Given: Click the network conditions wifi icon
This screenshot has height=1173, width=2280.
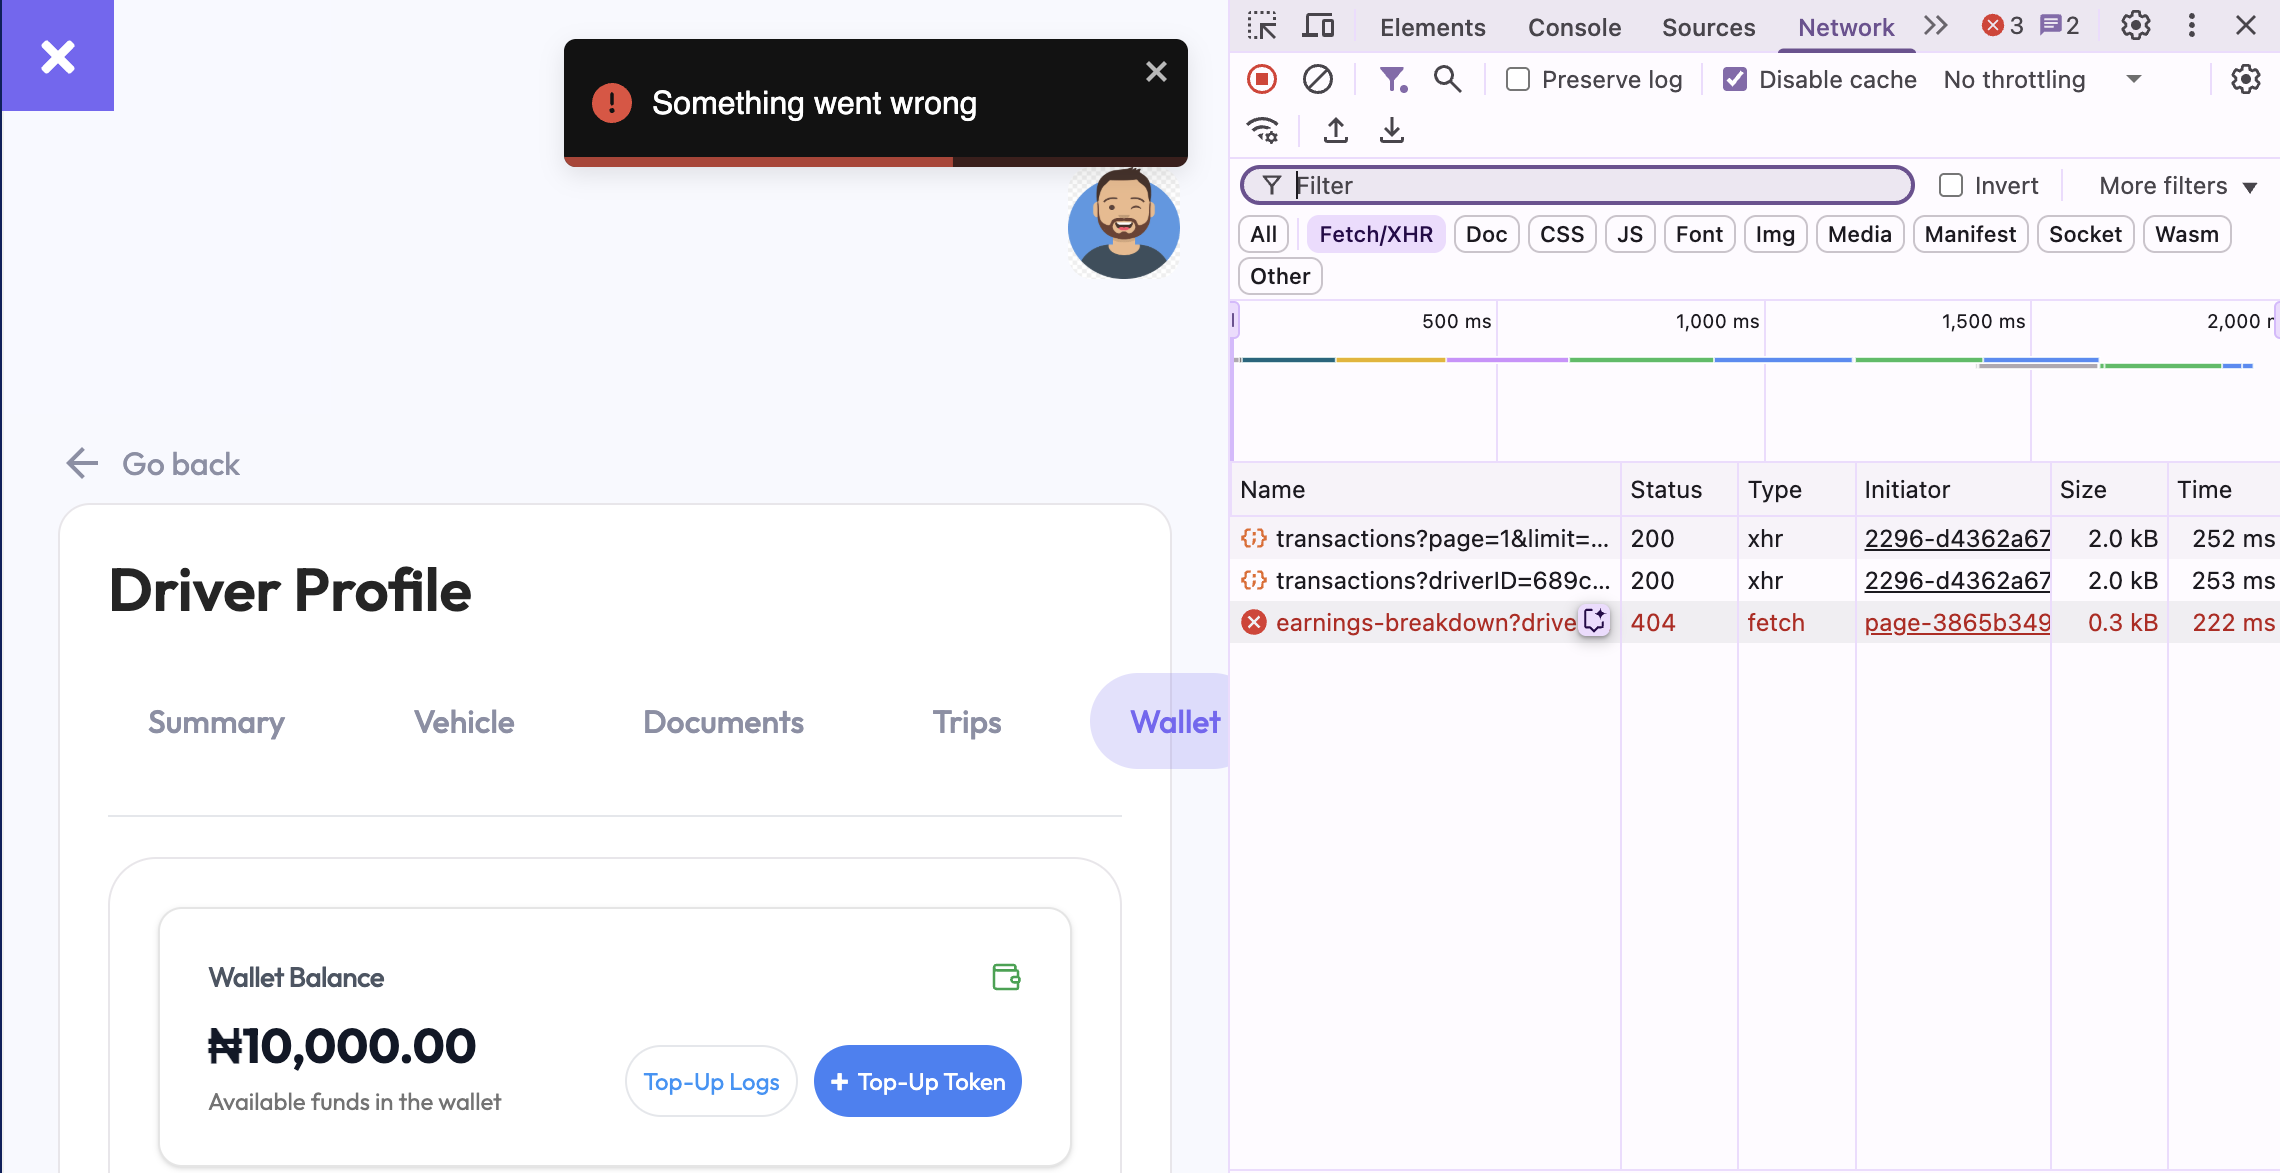Looking at the screenshot, I should (x=1263, y=130).
